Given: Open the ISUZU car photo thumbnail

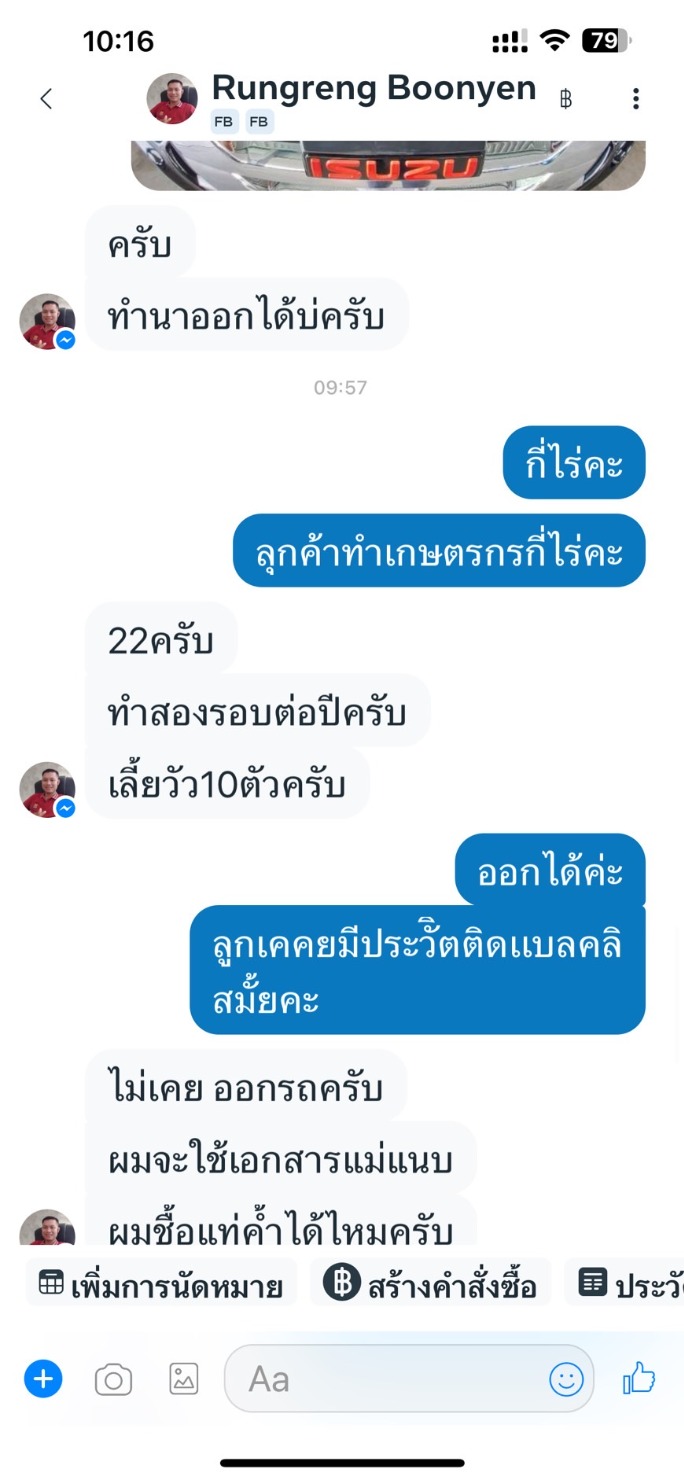Looking at the screenshot, I should pos(388,165).
